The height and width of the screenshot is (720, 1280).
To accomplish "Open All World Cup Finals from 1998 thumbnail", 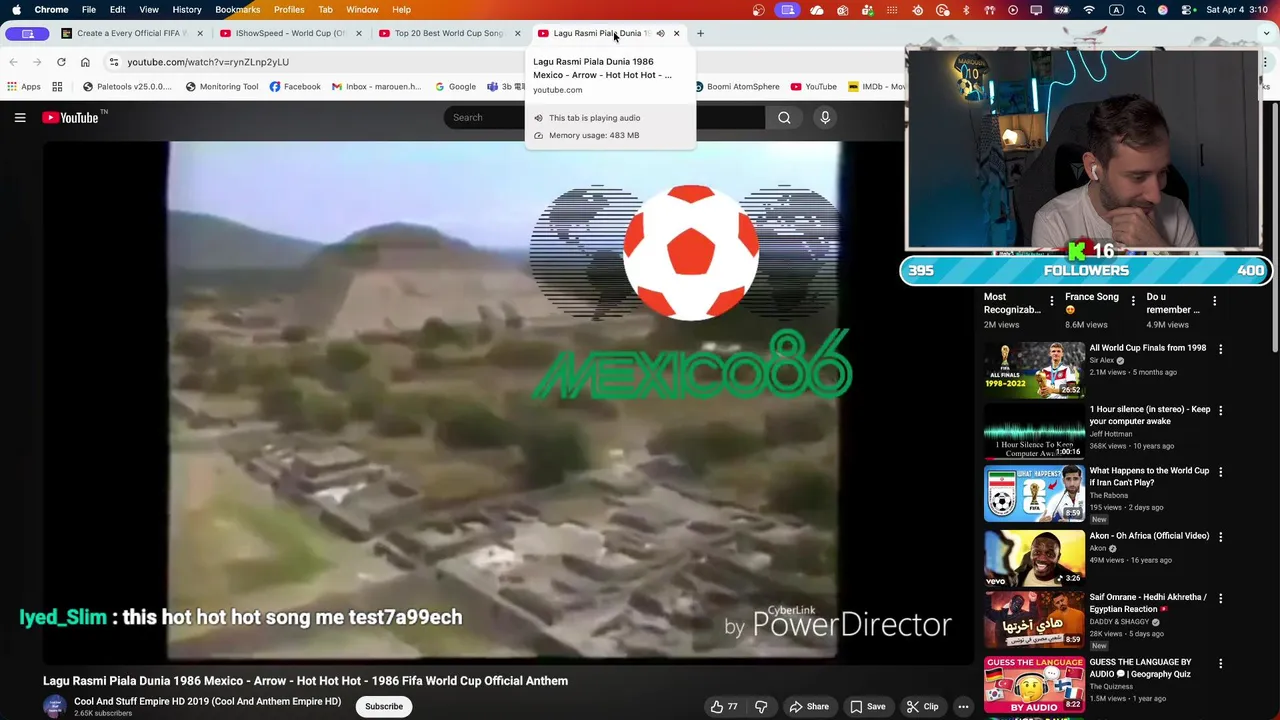I will 1034,369.
